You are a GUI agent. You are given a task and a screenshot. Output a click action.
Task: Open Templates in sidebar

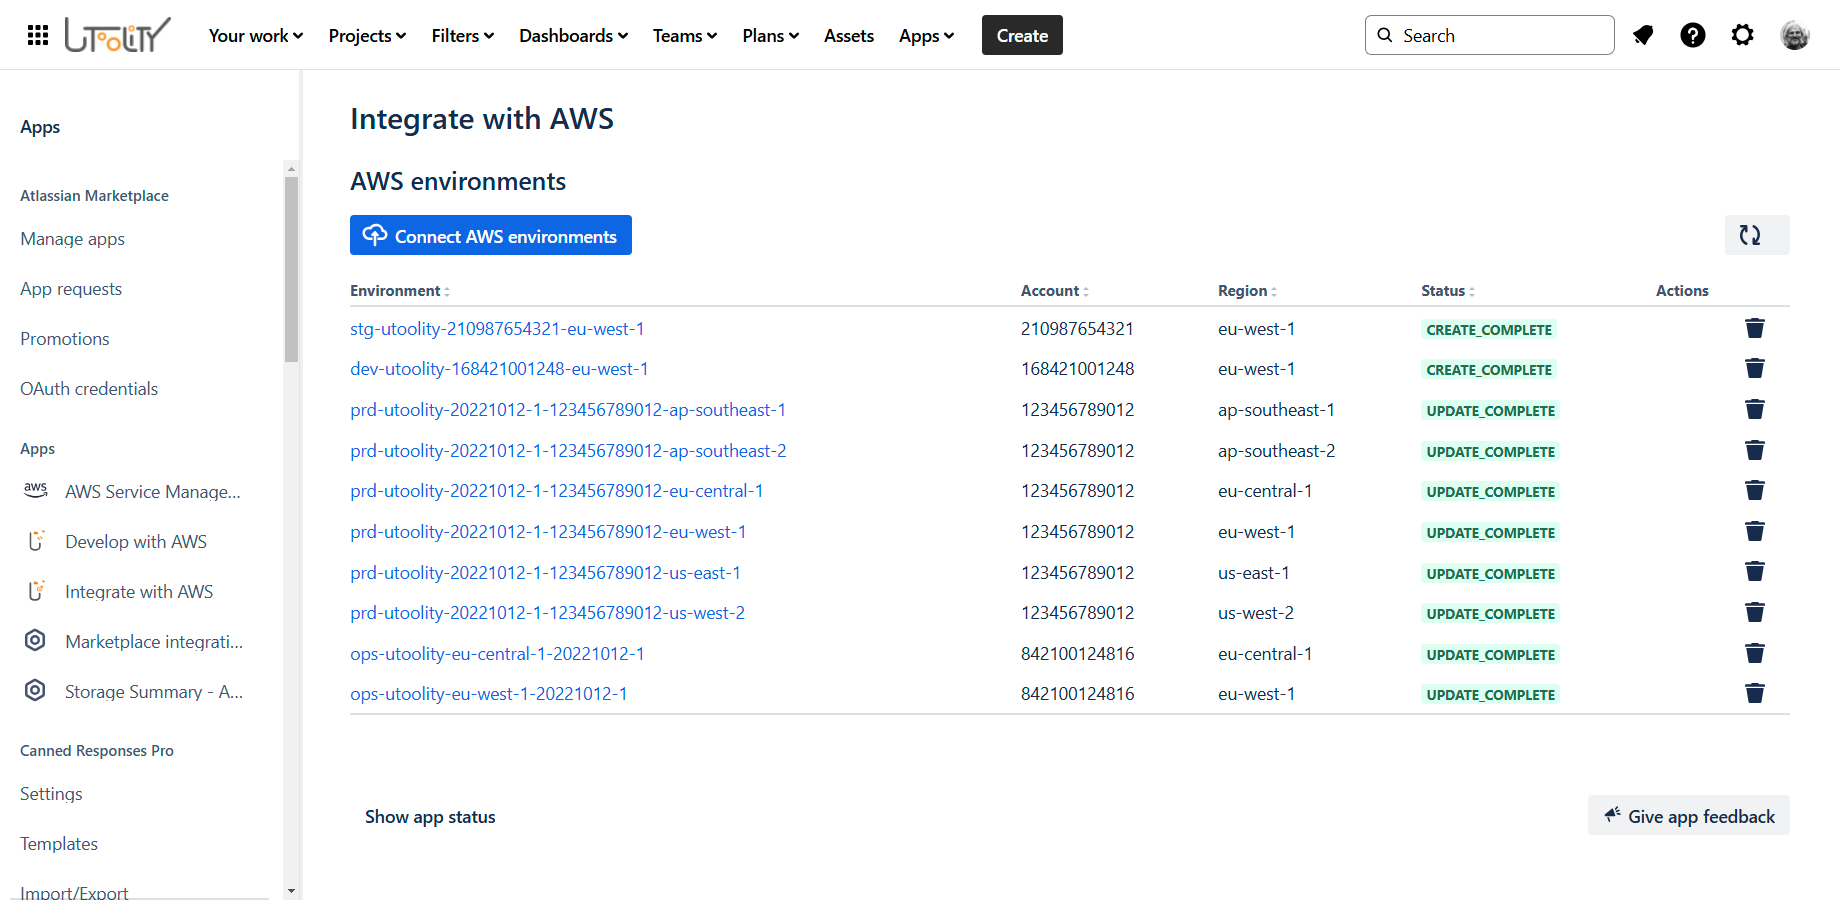tap(59, 844)
